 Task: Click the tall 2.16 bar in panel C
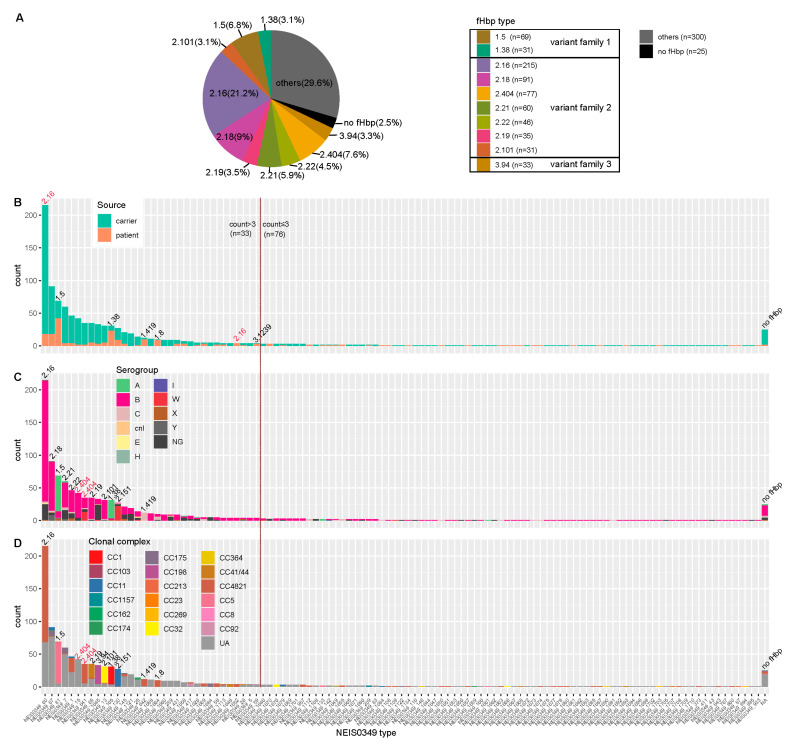[45, 450]
